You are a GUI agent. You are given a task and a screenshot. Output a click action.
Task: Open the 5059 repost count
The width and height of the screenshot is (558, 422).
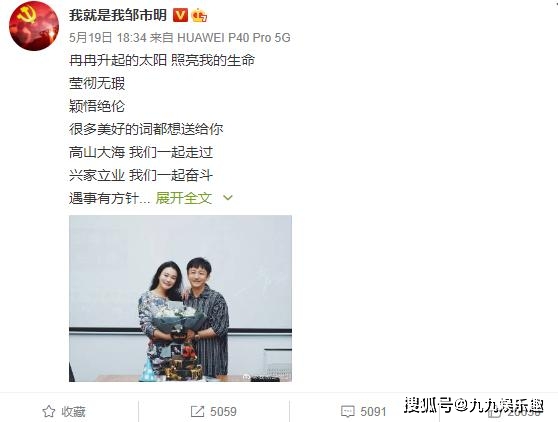click(223, 412)
